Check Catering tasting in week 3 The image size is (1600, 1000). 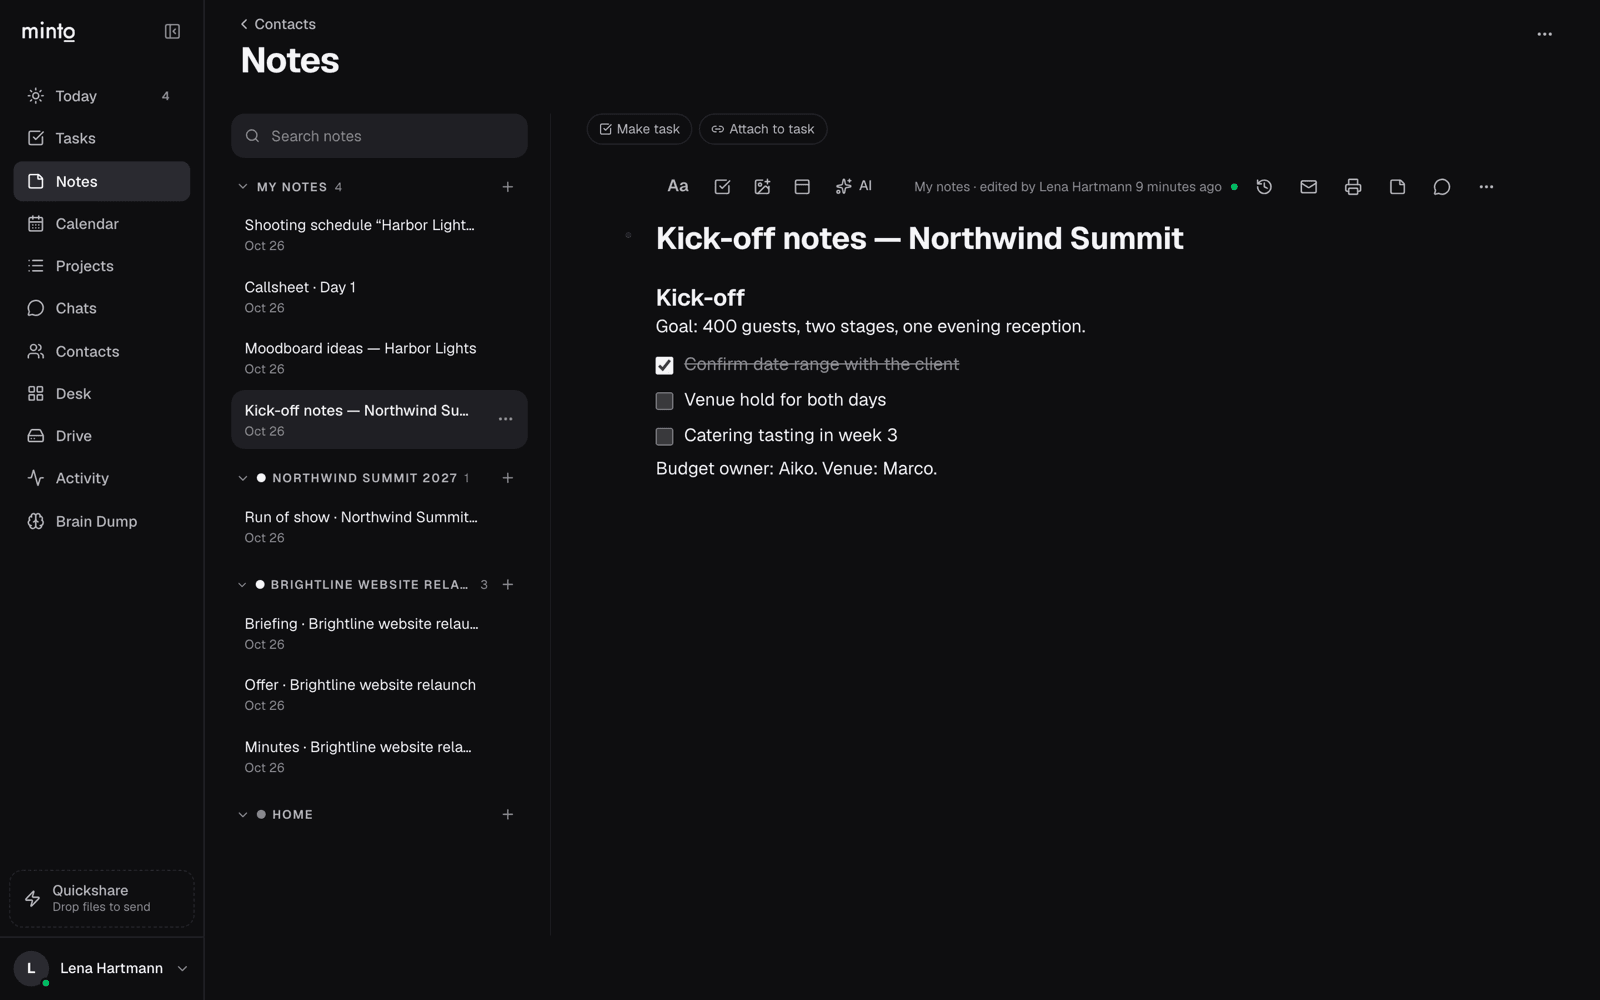[x=664, y=436]
